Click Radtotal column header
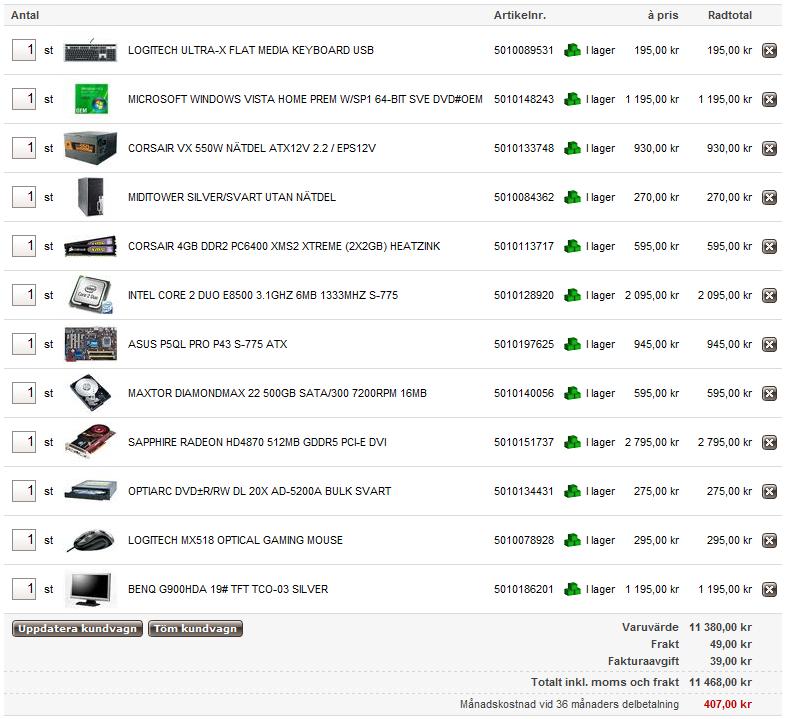 730,15
